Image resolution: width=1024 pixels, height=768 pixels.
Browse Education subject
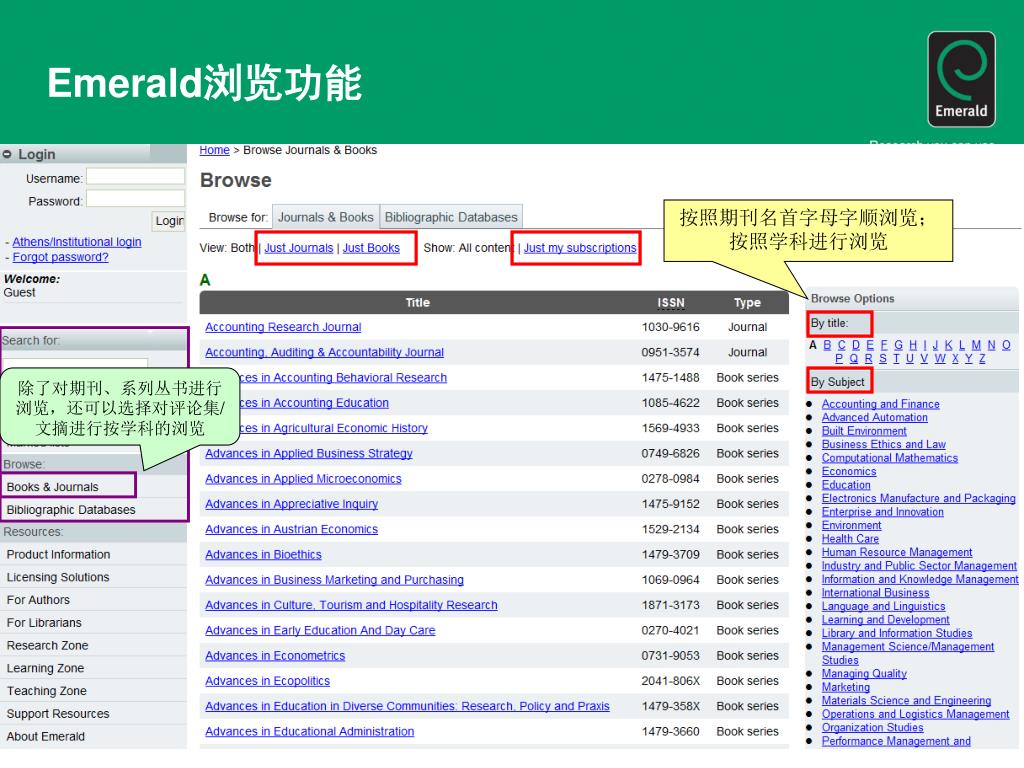point(846,485)
